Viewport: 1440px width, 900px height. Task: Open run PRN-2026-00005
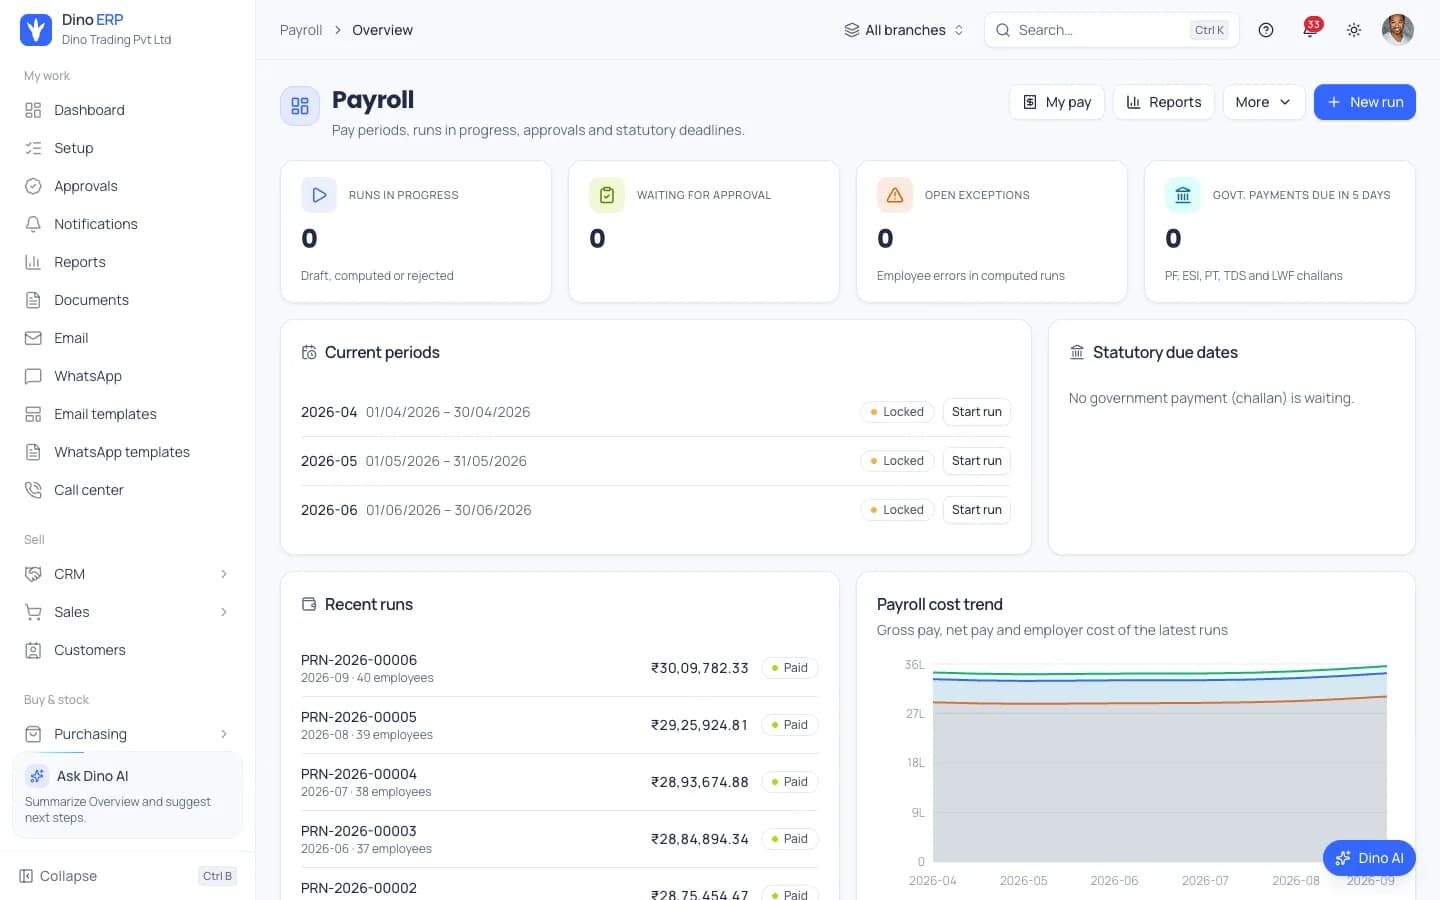[x=560, y=725]
